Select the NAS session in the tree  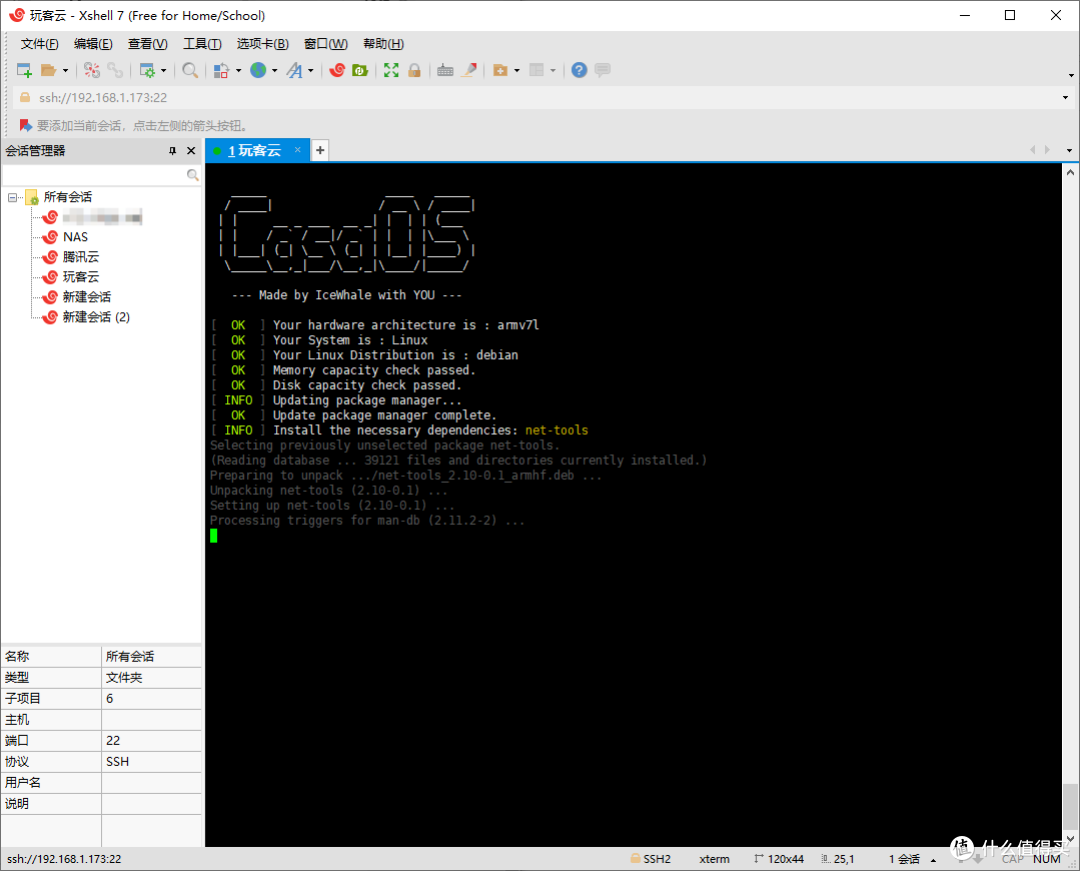click(x=73, y=236)
